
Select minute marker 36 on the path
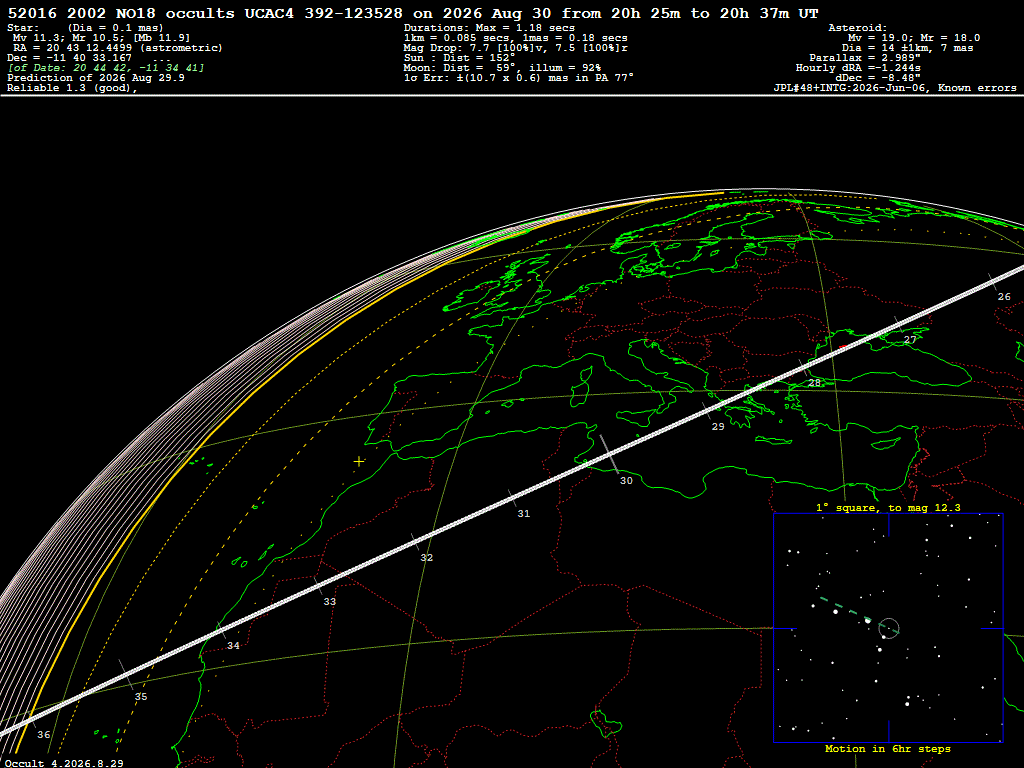pyautogui.click(x=44, y=735)
